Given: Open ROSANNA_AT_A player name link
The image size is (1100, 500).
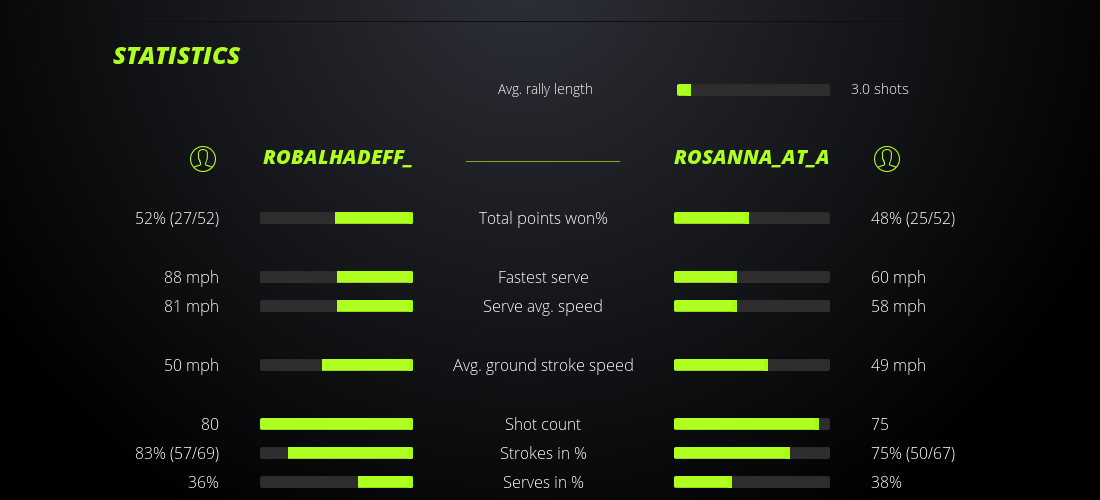Looking at the screenshot, I should pyautogui.click(x=751, y=158).
